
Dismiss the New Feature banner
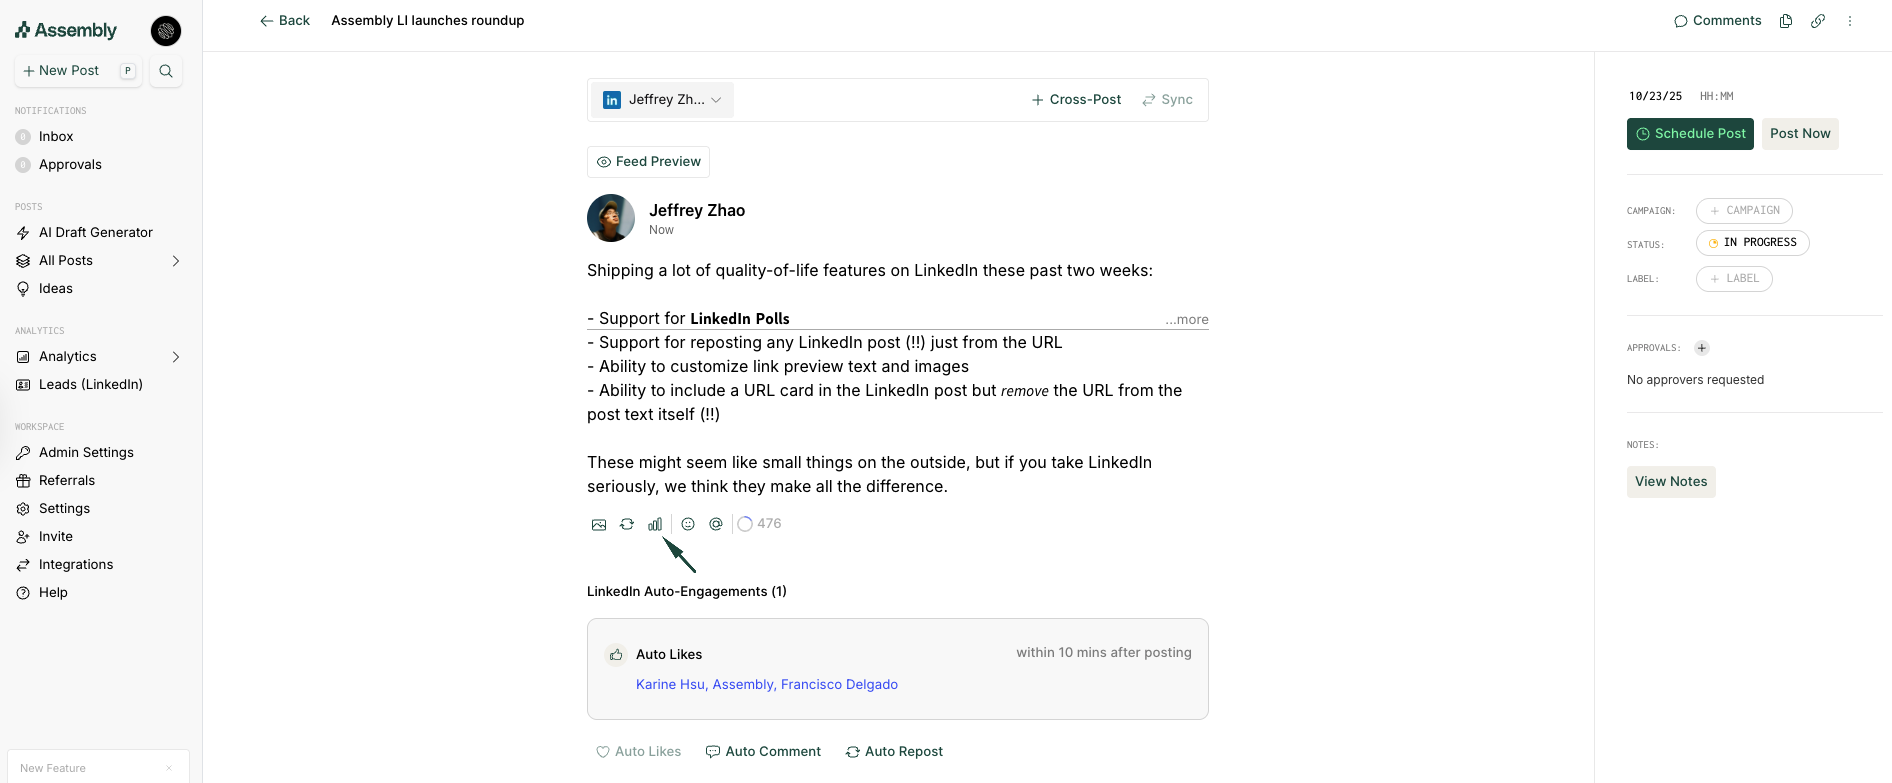(x=169, y=768)
